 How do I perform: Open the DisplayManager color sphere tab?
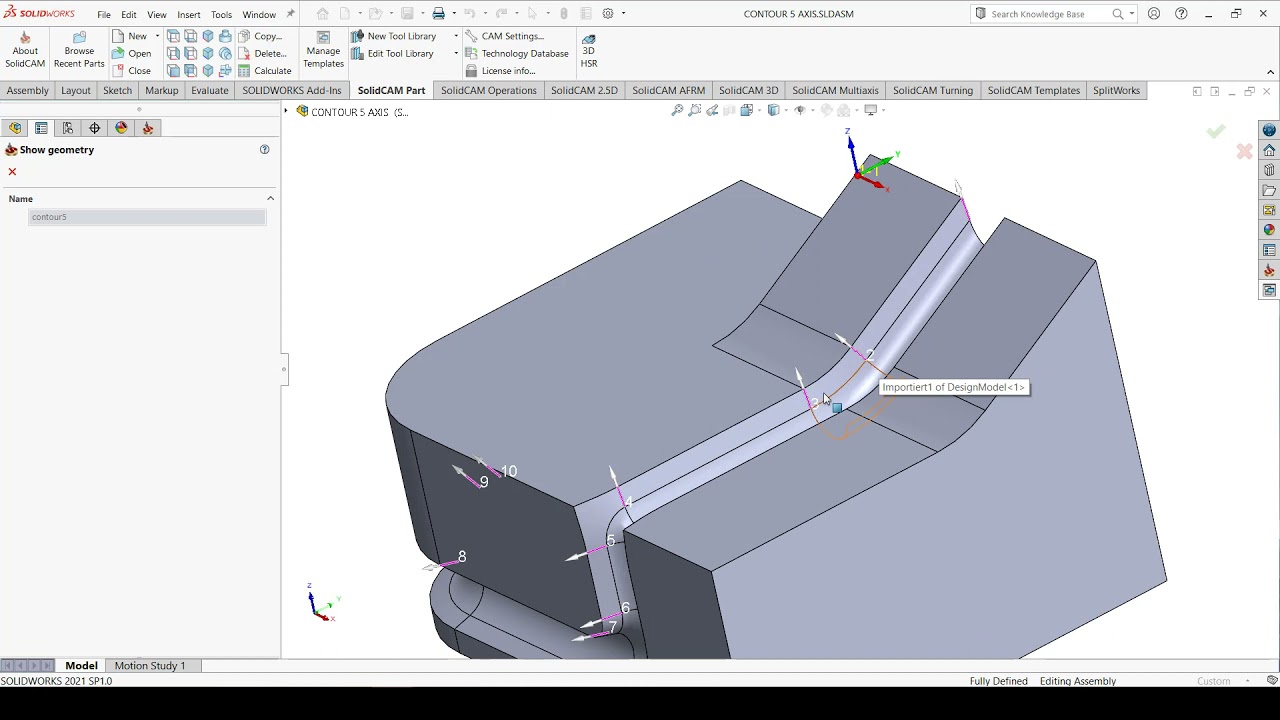pyautogui.click(x=122, y=128)
